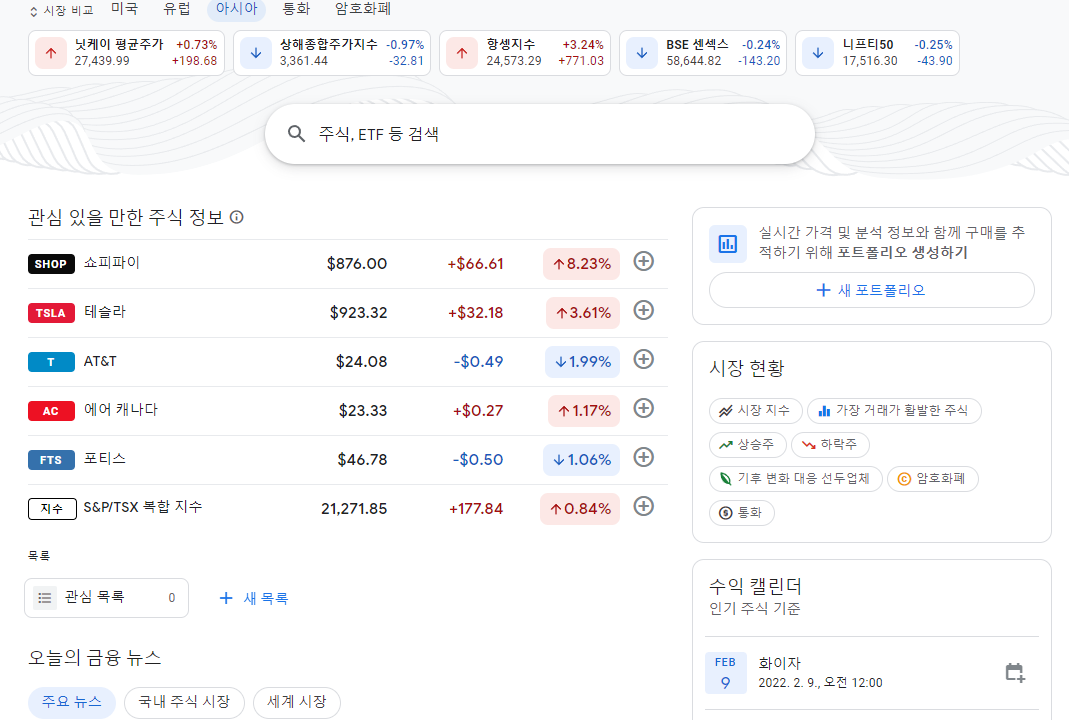This screenshot has width=1069, height=720.
Task: Click the portfolio chart icon in the portfolio card
Action: coord(727,243)
